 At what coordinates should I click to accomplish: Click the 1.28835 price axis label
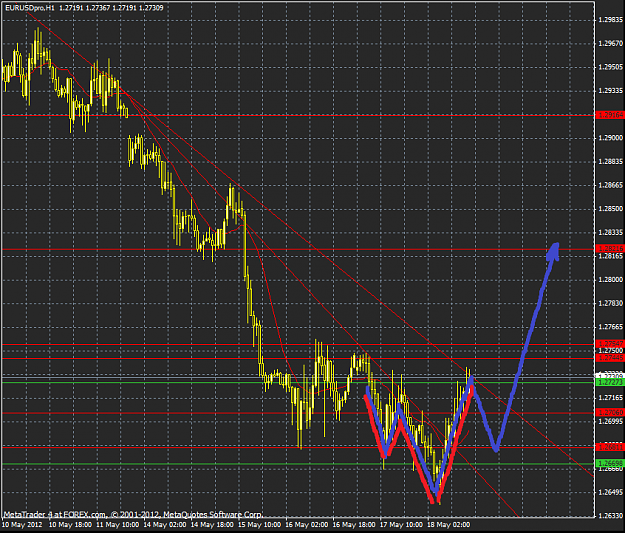pos(610,161)
